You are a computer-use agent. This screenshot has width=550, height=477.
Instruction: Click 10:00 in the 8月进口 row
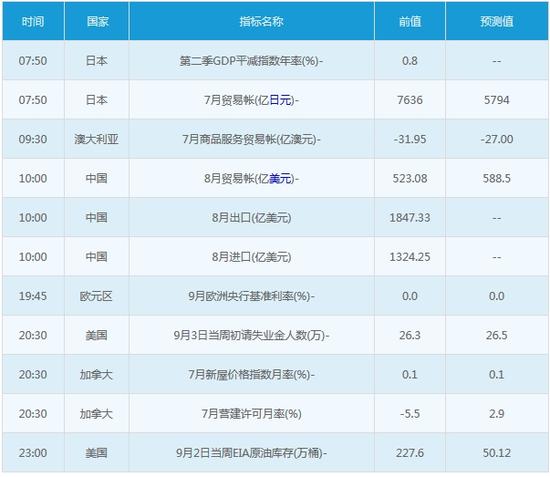(33, 257)
